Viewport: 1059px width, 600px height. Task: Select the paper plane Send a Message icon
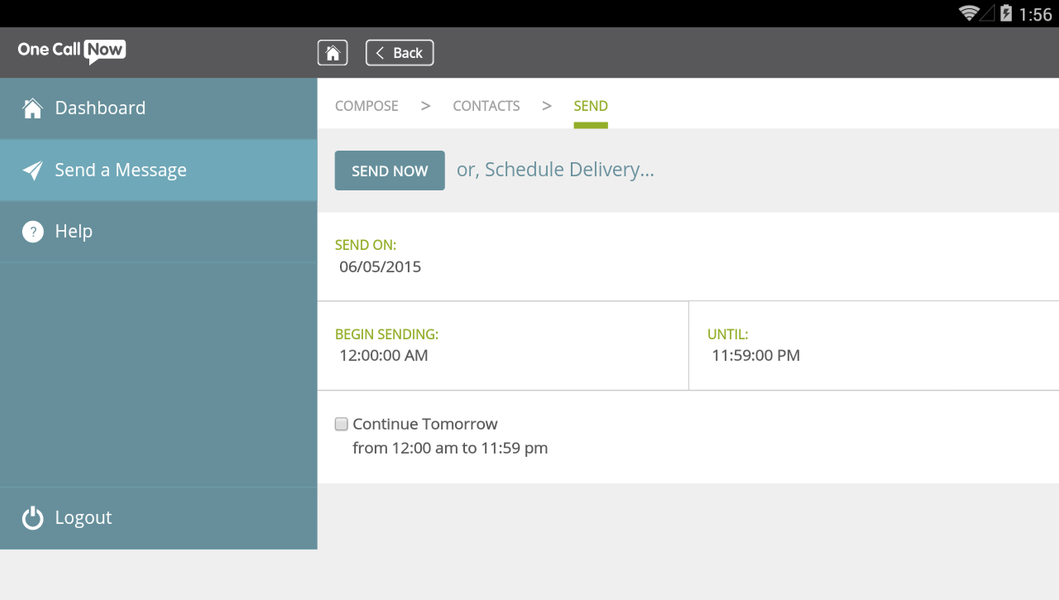[x=33, y=170]
